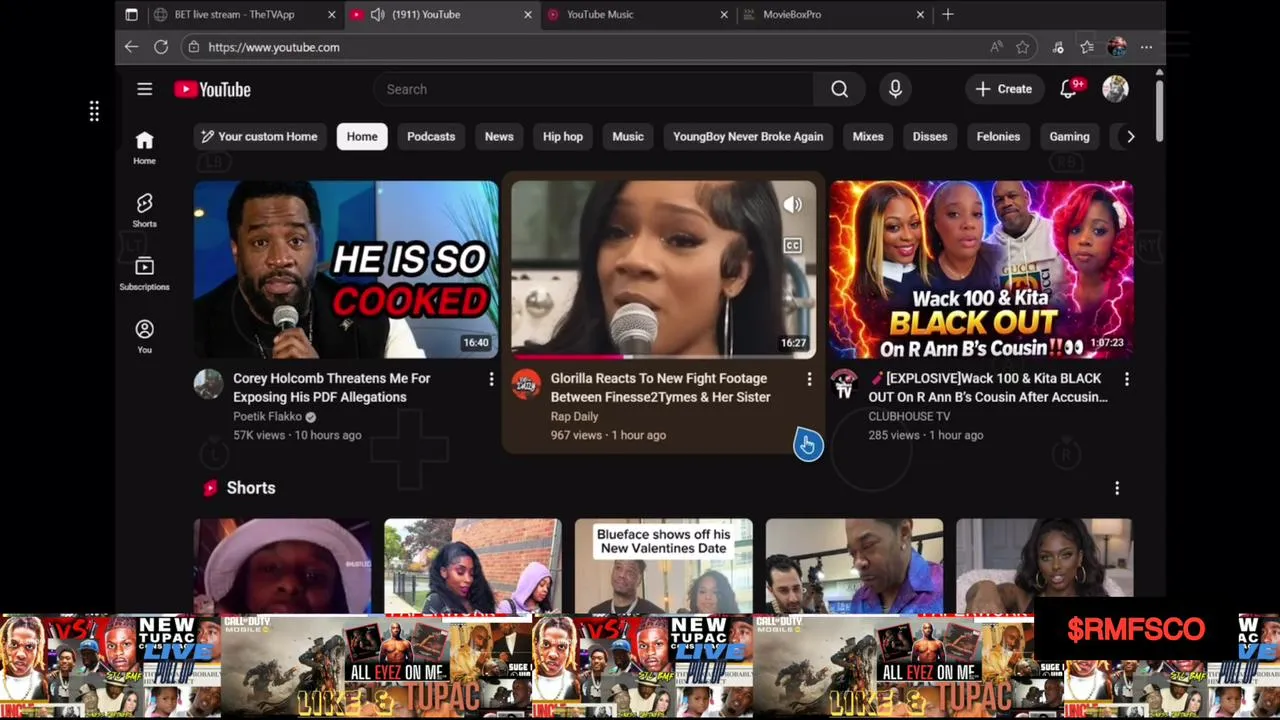Viewport: 1280px width, 720px height.
Task: Click the CLUBHOUSE TV channel avatar
Action: pyautogui.click(x=844, y=384)
